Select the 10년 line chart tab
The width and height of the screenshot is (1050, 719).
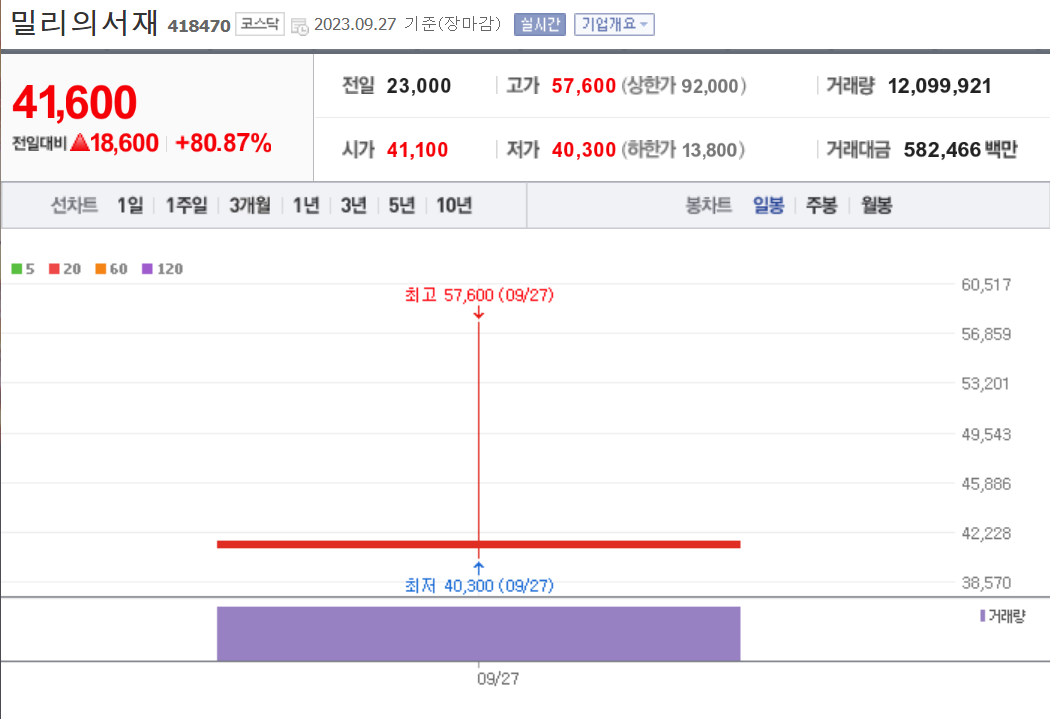pyautogui.click(x=455, y=205)
